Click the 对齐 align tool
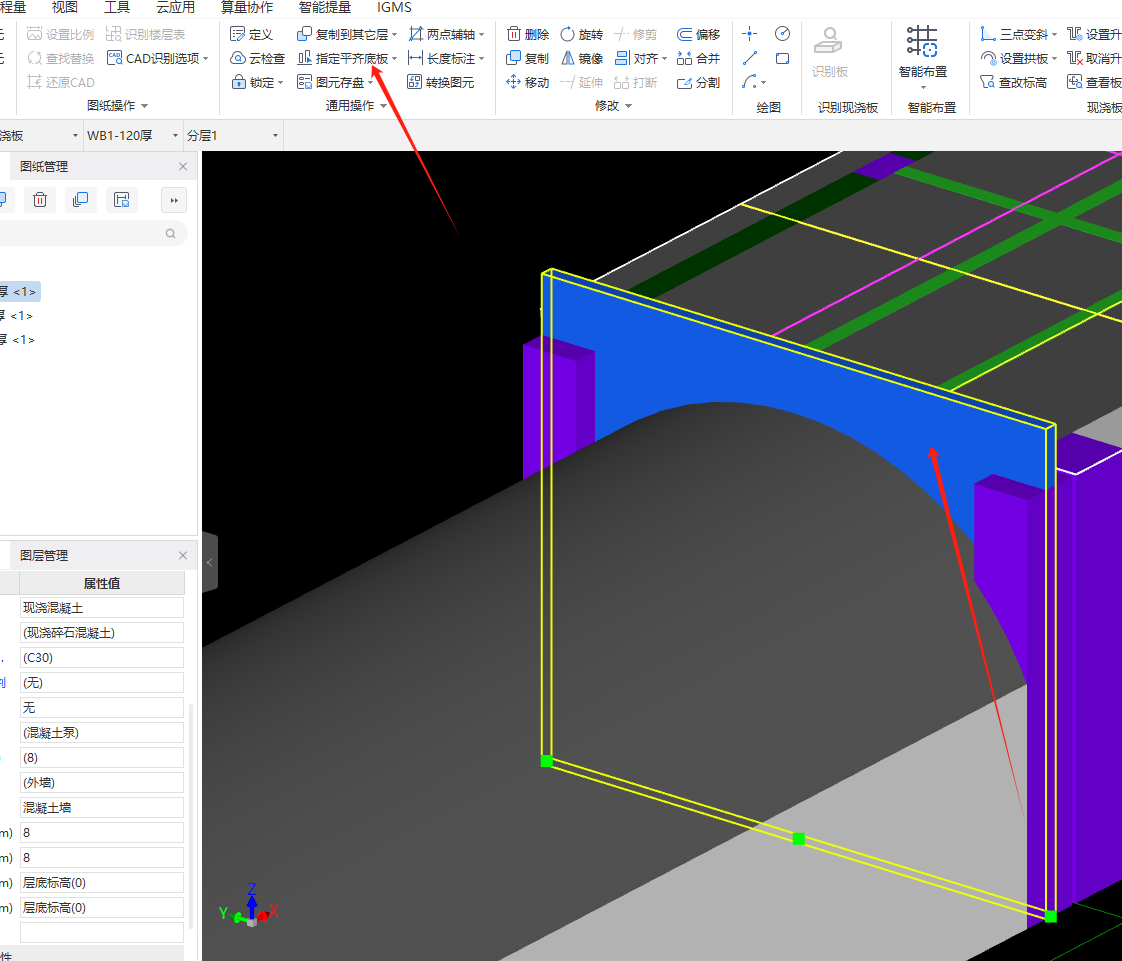Screen dimensions: 1122x961 tap(641, 59)
